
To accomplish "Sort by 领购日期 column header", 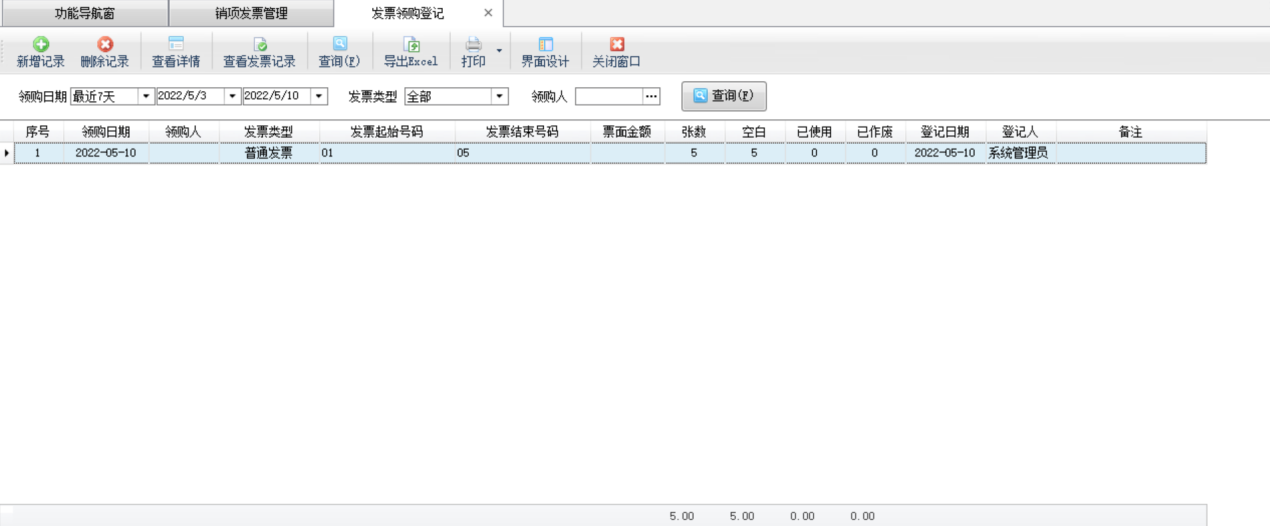I will (x=106, y=132).
